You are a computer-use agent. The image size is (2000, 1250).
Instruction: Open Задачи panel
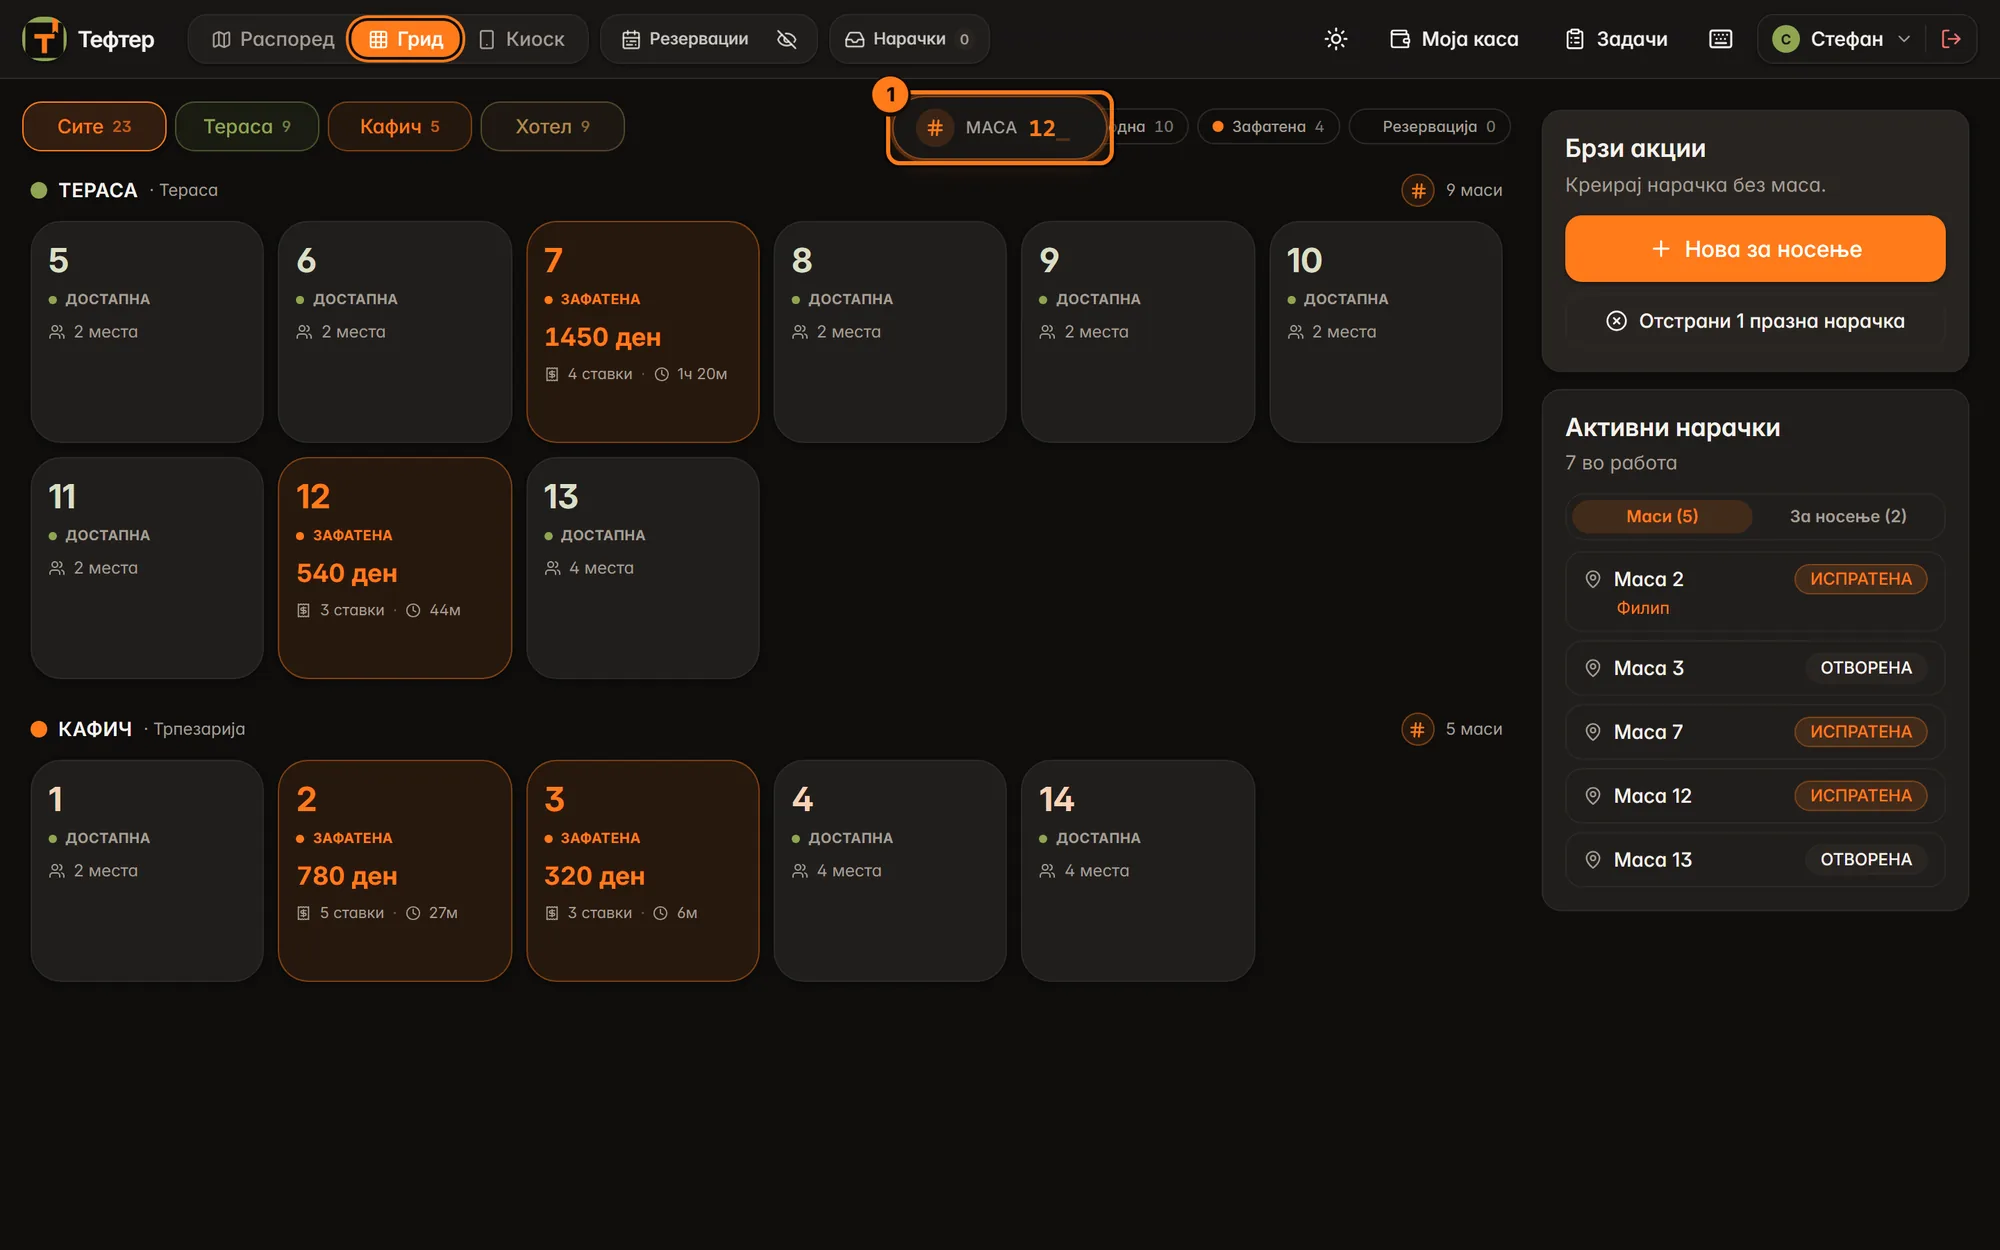[x=1616, y=39]
